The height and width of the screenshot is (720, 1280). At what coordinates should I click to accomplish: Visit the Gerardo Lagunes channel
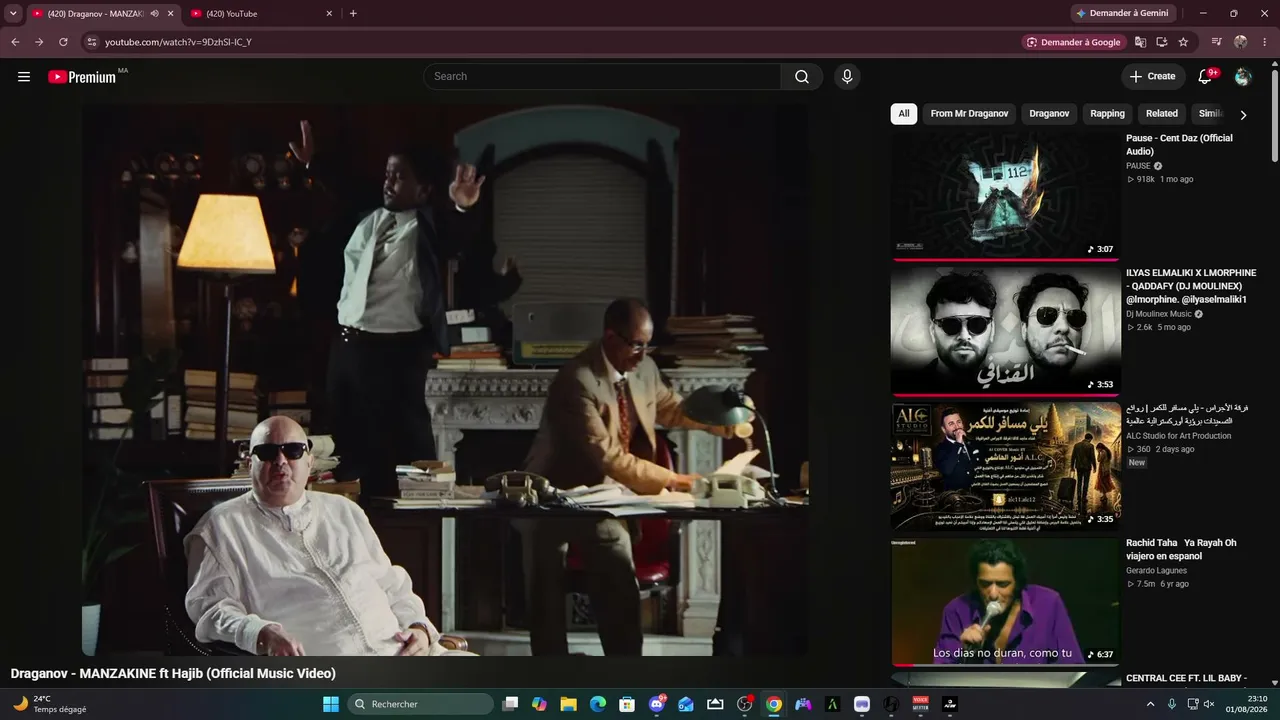[x=1156, y=571]
